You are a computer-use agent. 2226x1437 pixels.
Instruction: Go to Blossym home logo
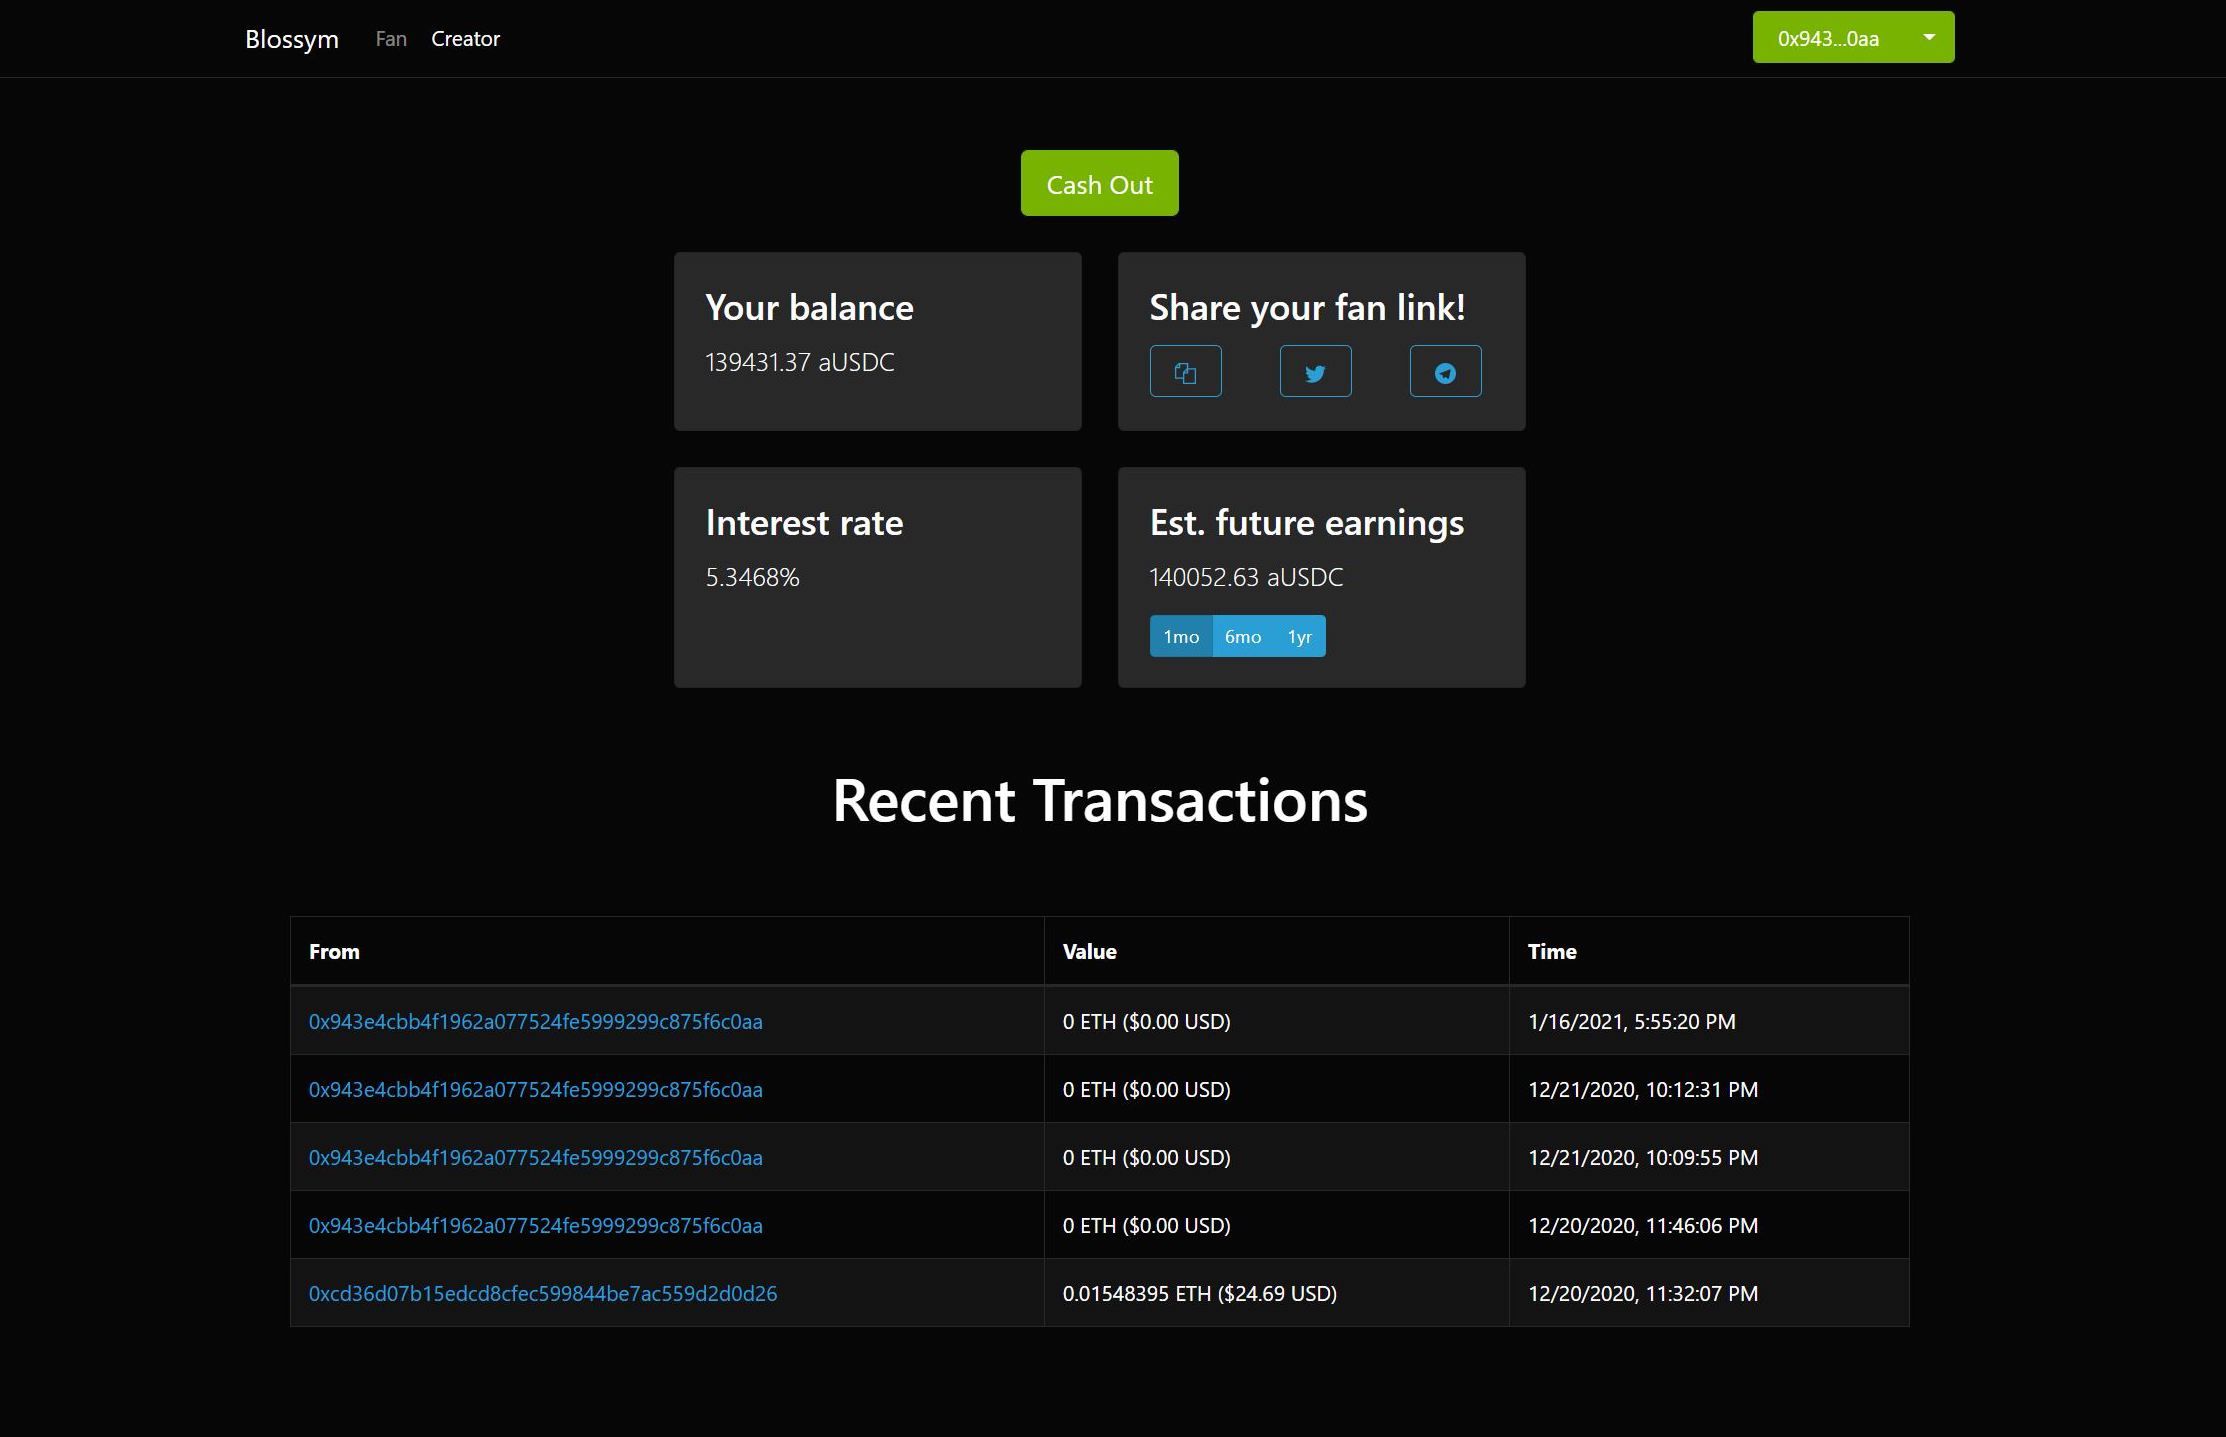[x=292, y=39]
